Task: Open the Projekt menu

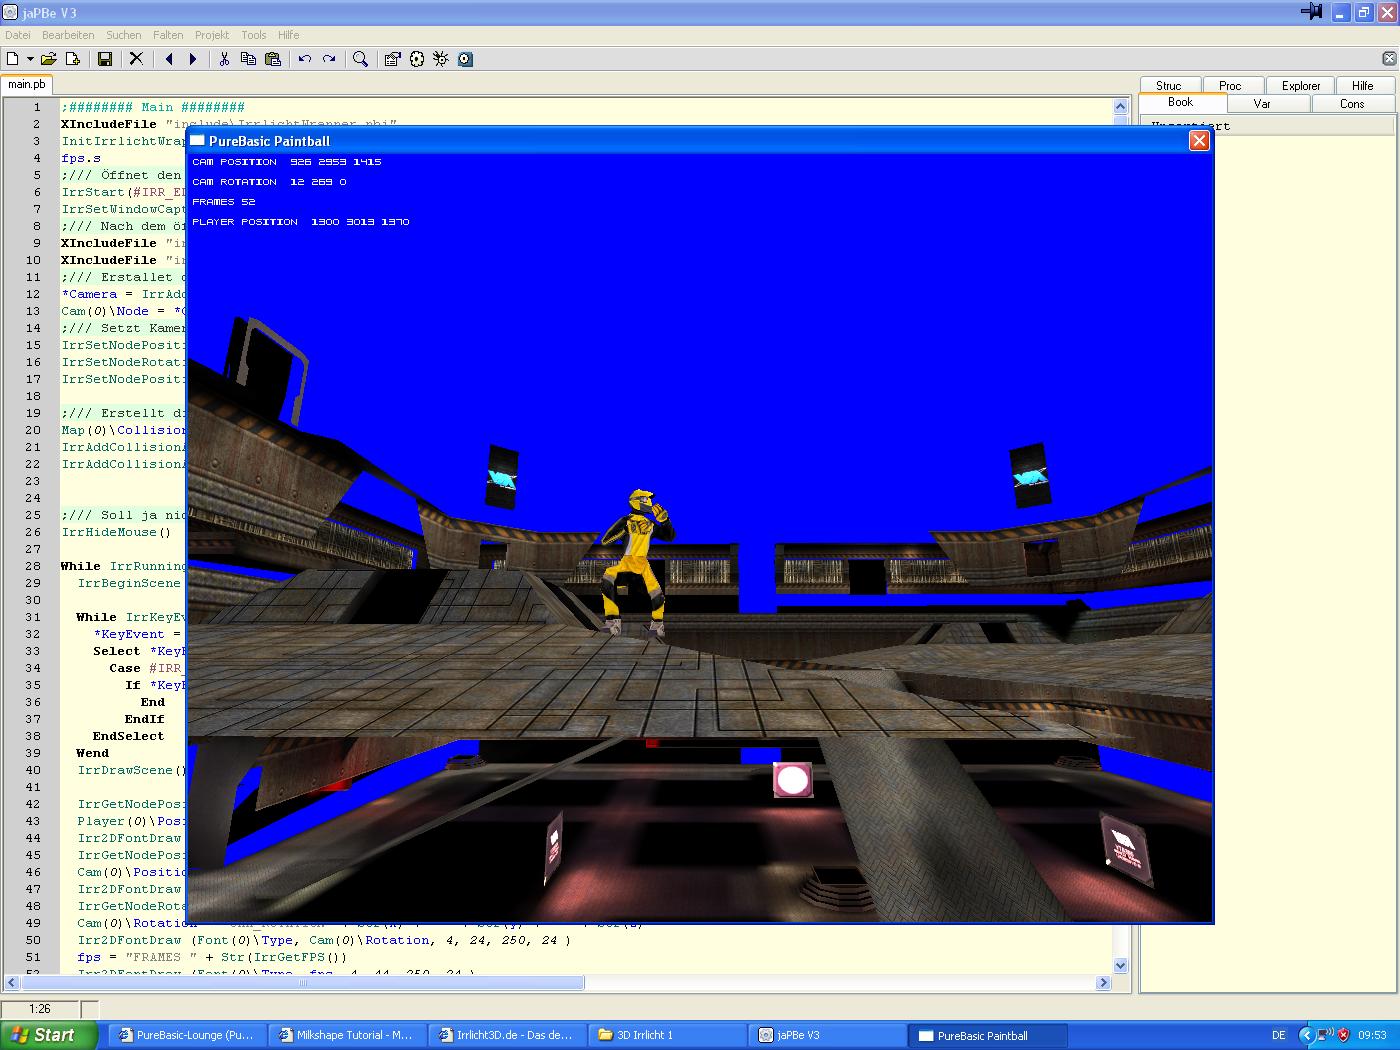Action: (x=212, y=35)
